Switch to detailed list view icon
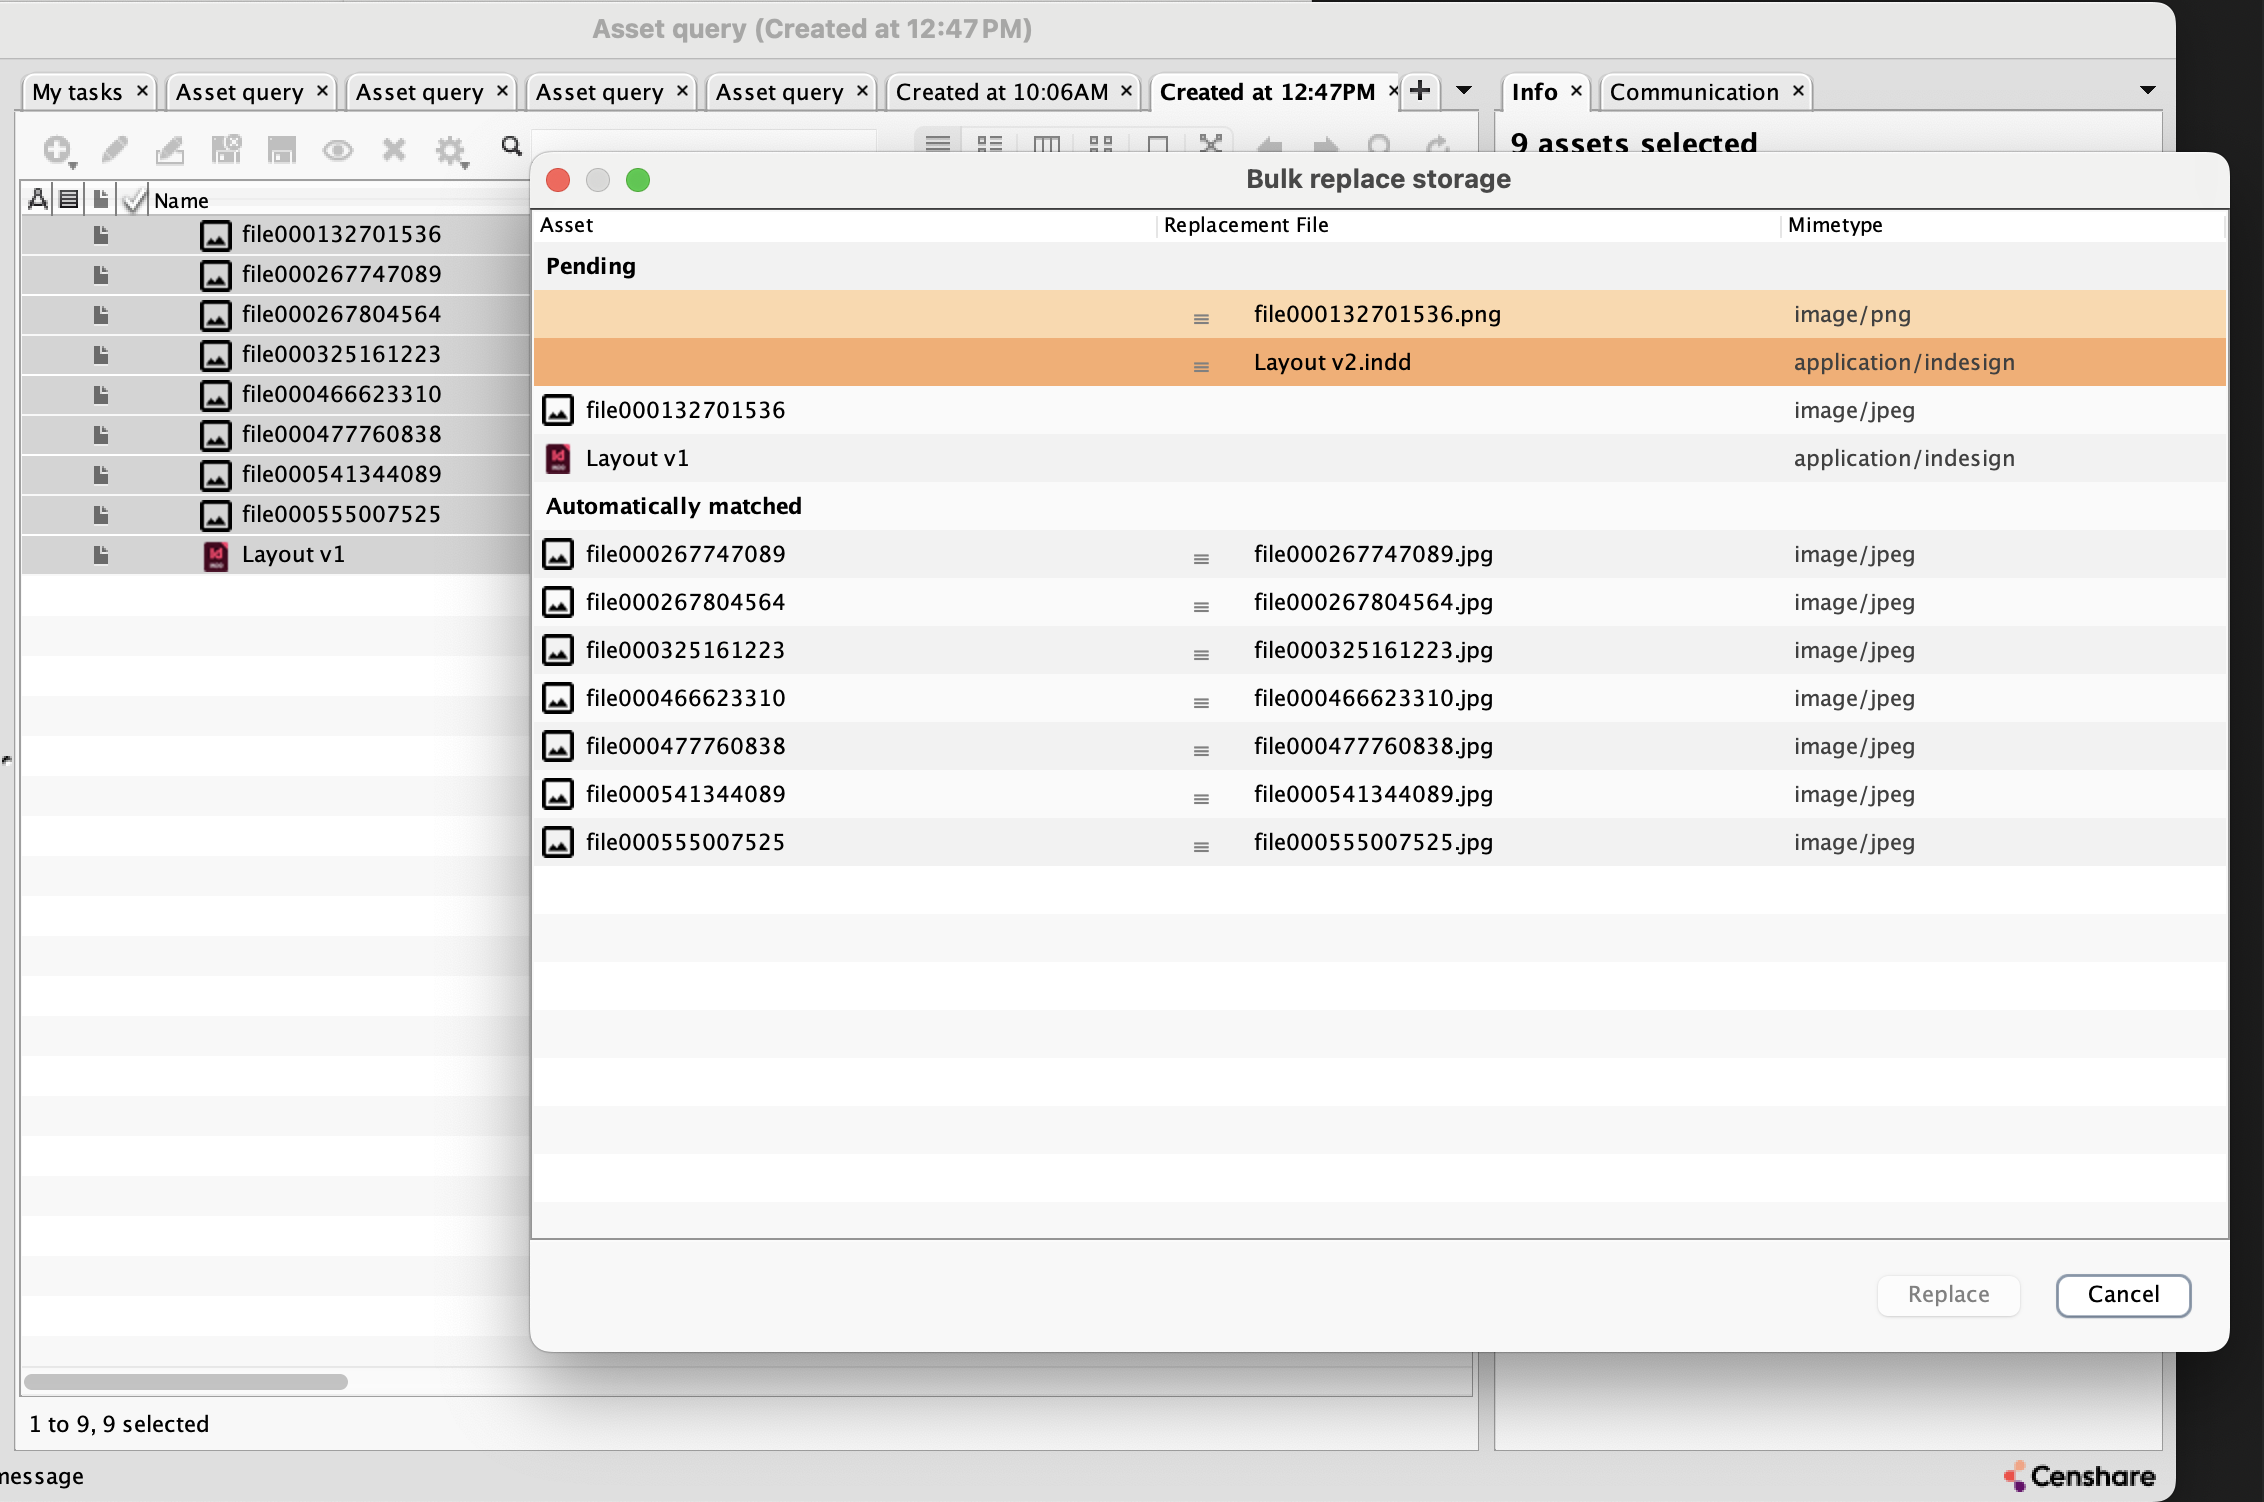The width and height of the screenshot is (2264, 1502). [x=990, y=143]
